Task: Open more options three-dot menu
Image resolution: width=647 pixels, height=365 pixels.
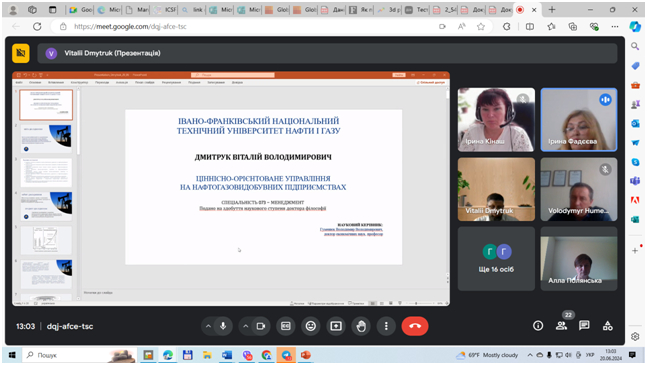Action: (386, 326)
